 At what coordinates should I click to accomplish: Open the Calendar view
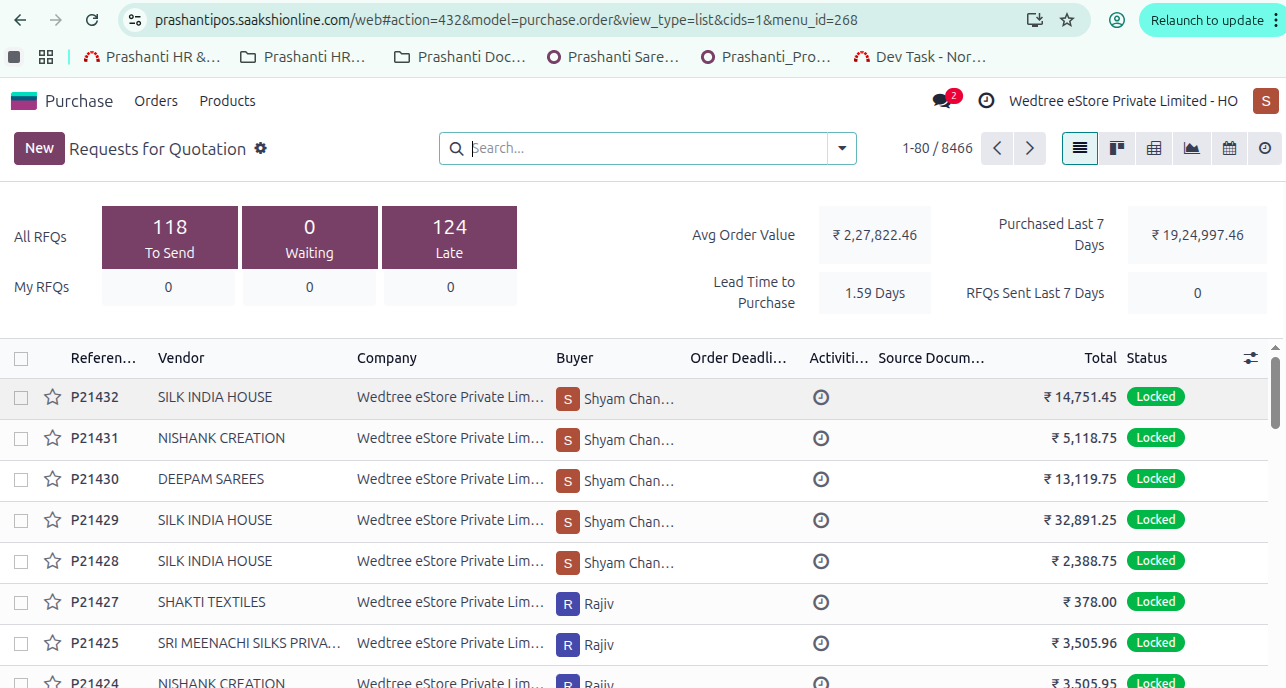1229,148
